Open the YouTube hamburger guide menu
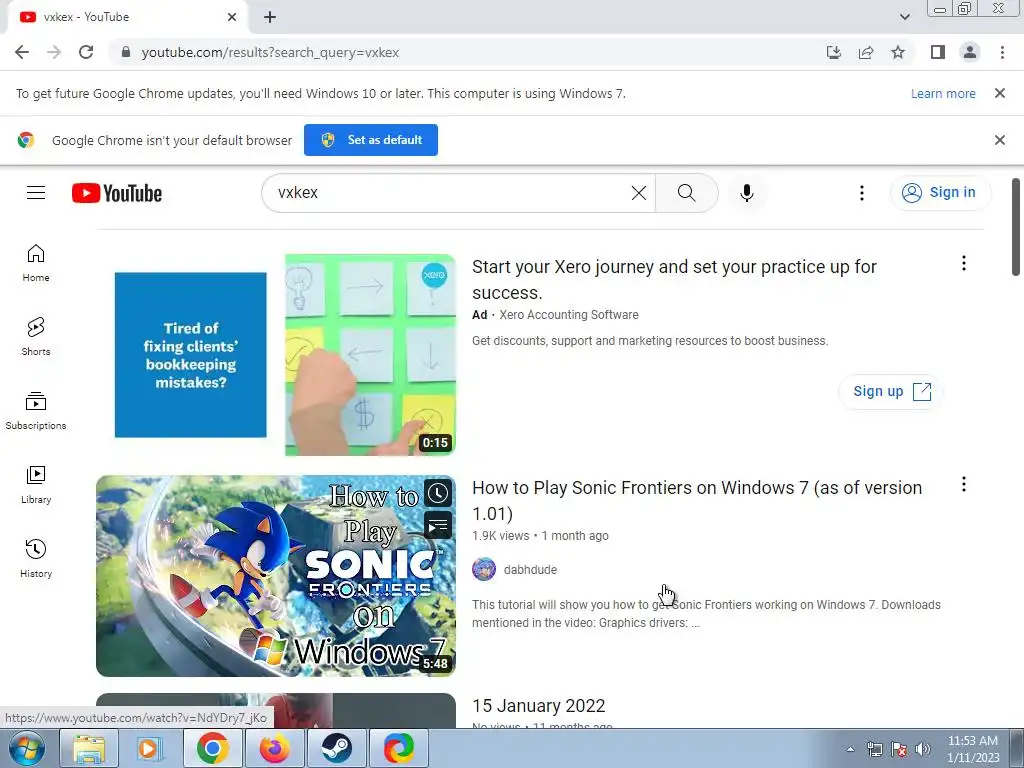The width and height of the screenshot is (1024, 768). (x=36, y=193)
